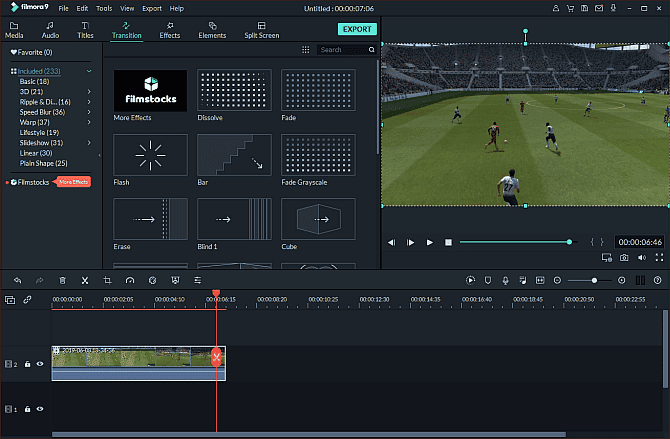Click the EXPORT button
670x439 pixels.
click(357, 29)
